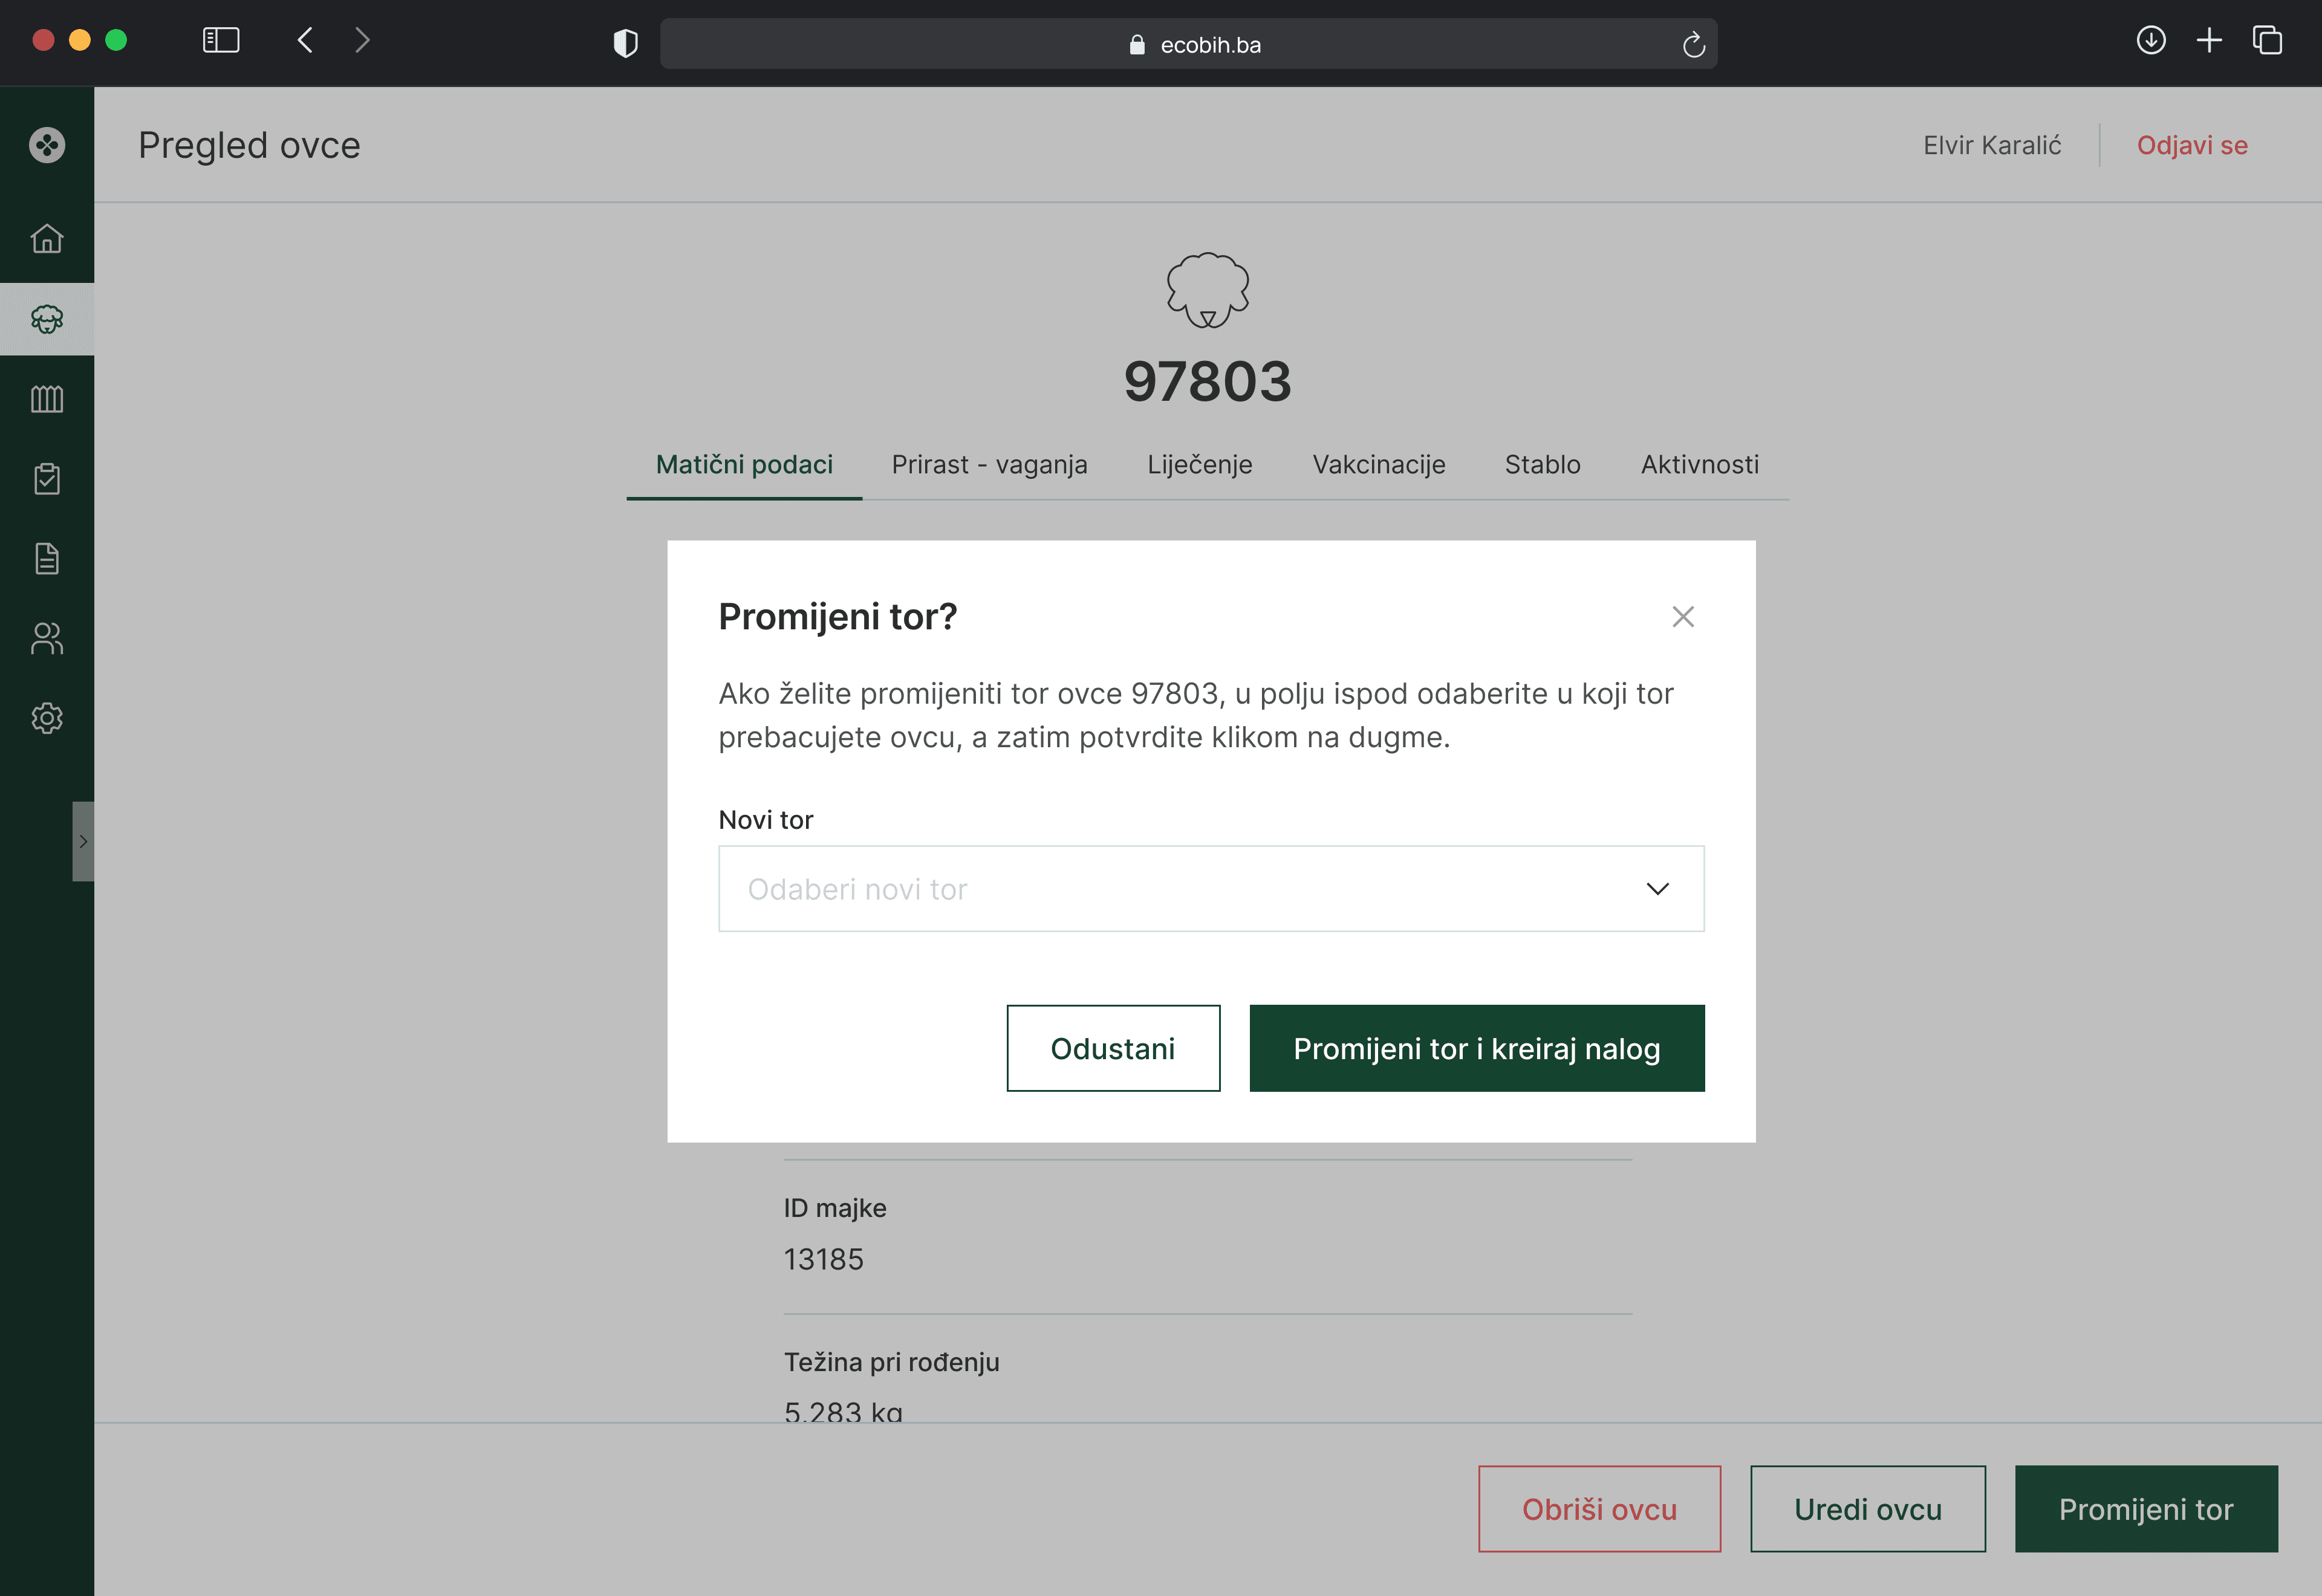Switch to the Vakcinacije tab

[1378, 465]
